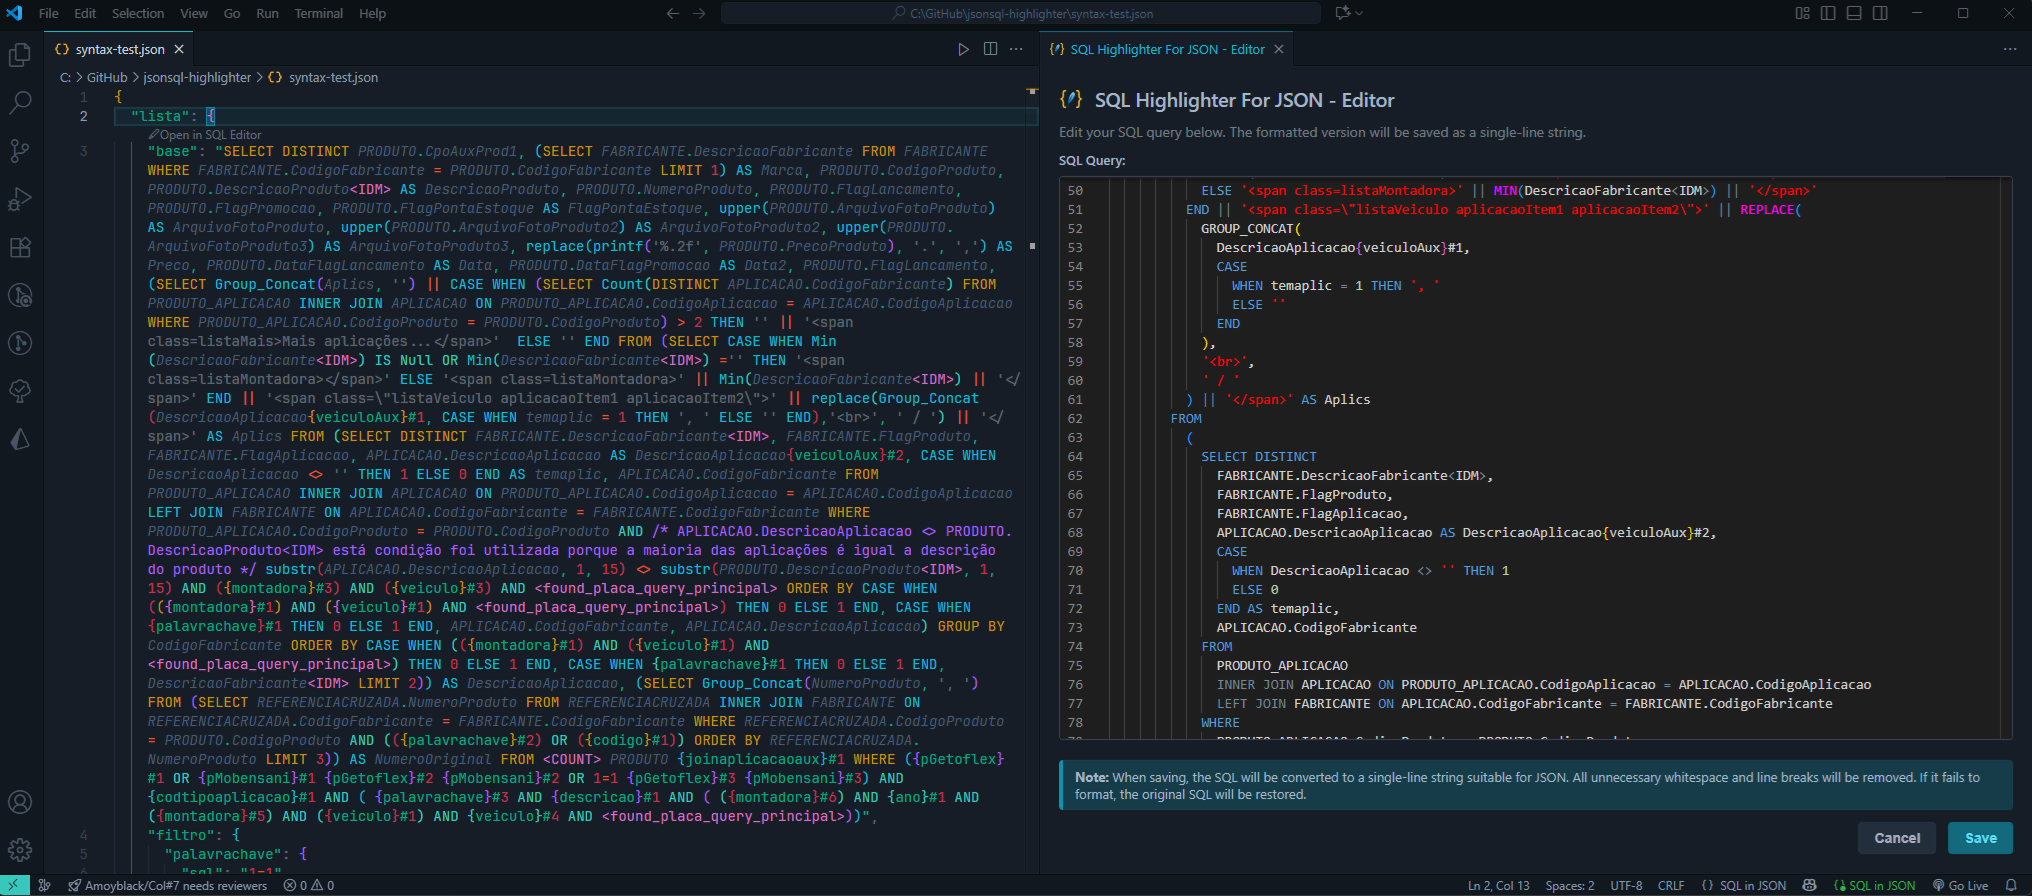
Task: Toggle the bottom panel
Action: (x=1854, y=13)
